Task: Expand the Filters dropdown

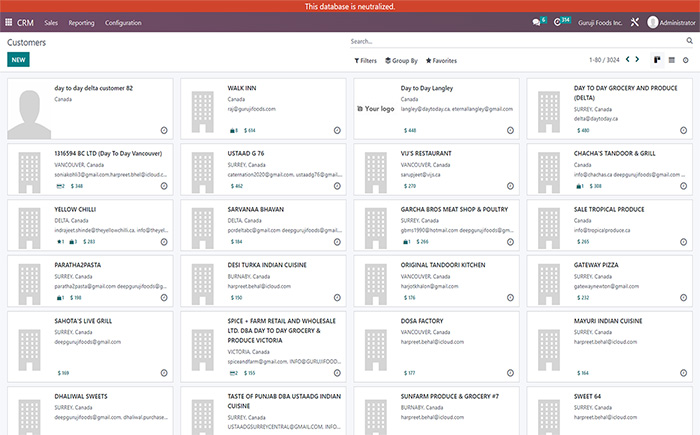Action: point(366,61)
